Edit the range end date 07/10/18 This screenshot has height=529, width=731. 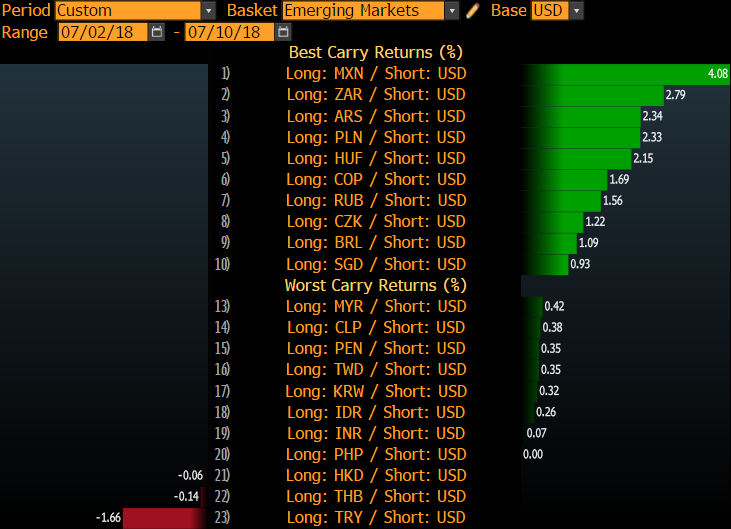point(228,32)
